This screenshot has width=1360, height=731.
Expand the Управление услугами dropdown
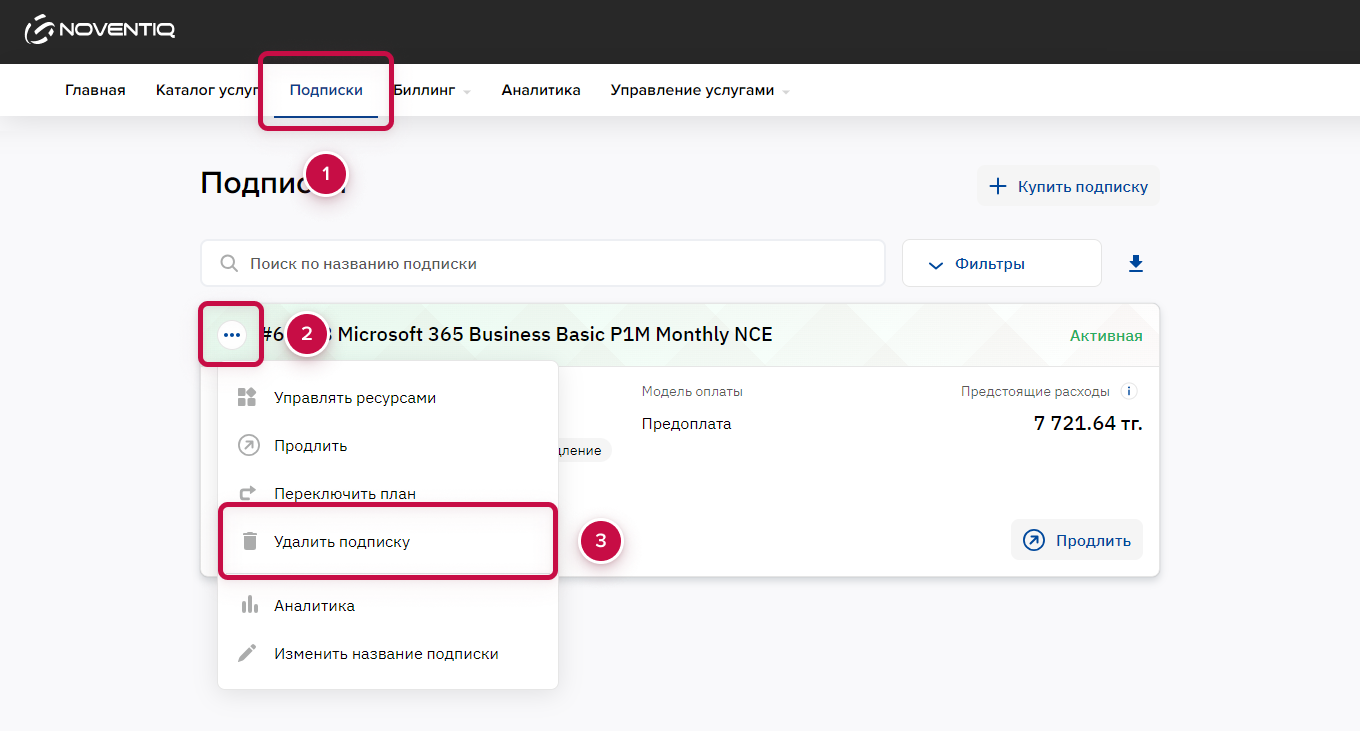[699, 90]
